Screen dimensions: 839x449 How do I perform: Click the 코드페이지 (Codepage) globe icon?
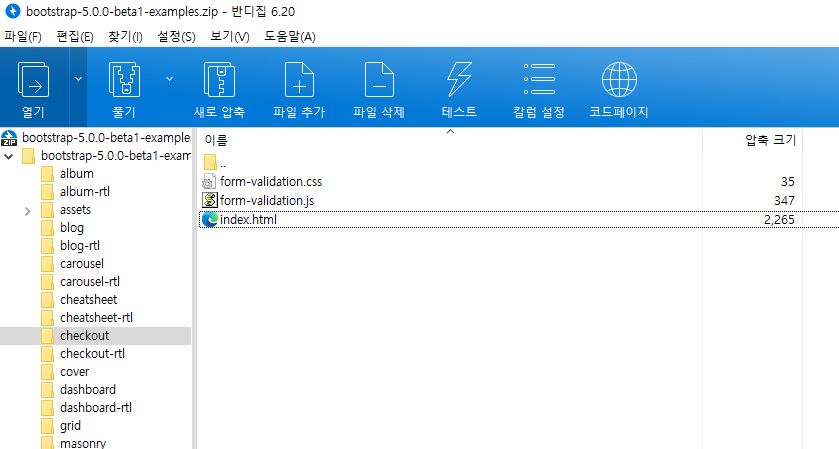(619, 80)
